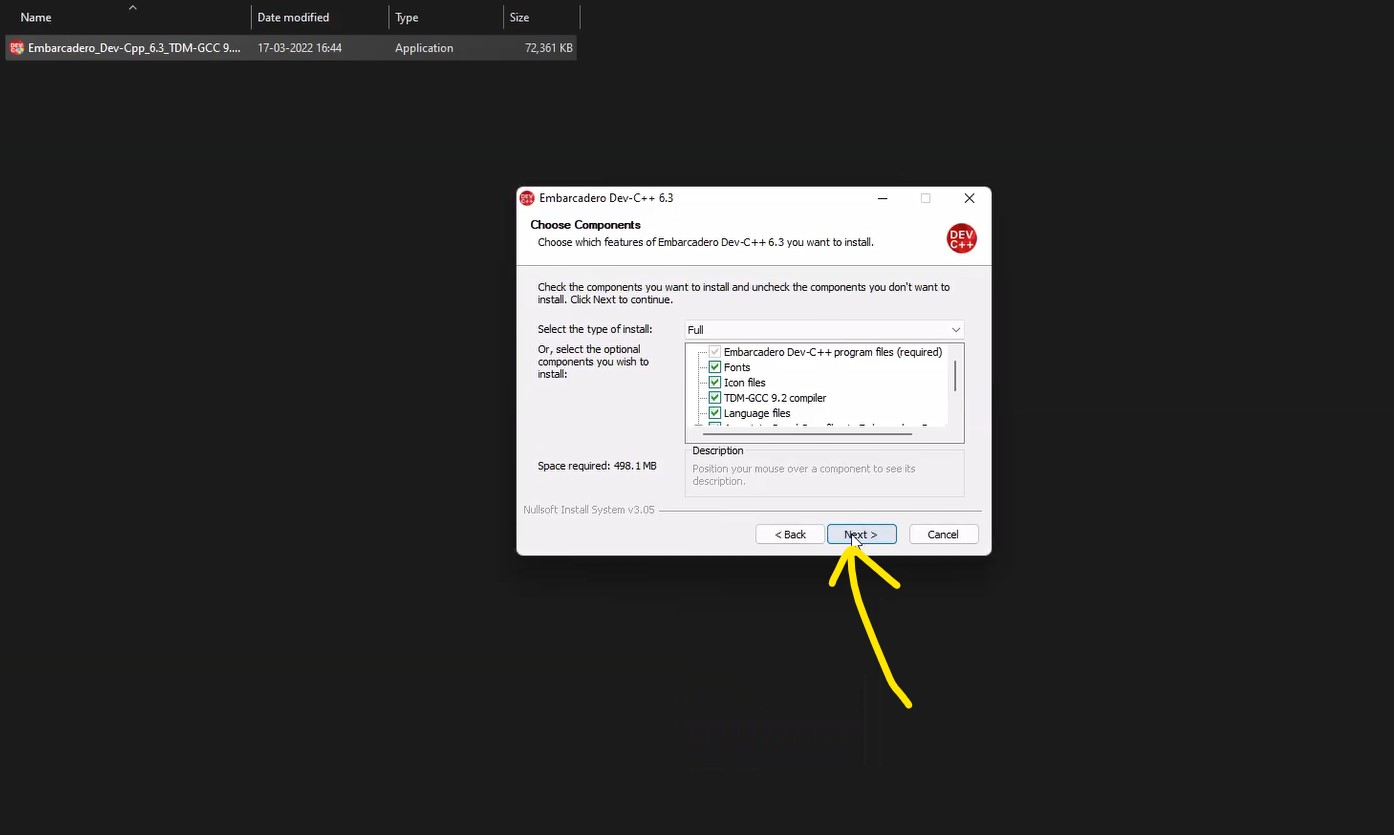Select the TDM-GCC 9.2 compiler label
This screenshot has height=835, width=1394.
(x=775, y=398)
